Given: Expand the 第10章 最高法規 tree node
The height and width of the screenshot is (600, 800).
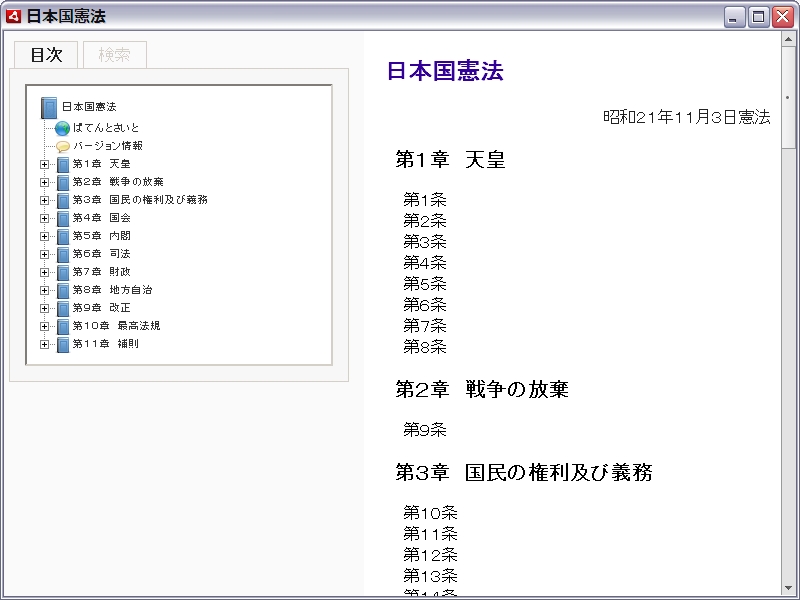Looking at the screenshot, I should pyautogui.click(x=44, y=326).
